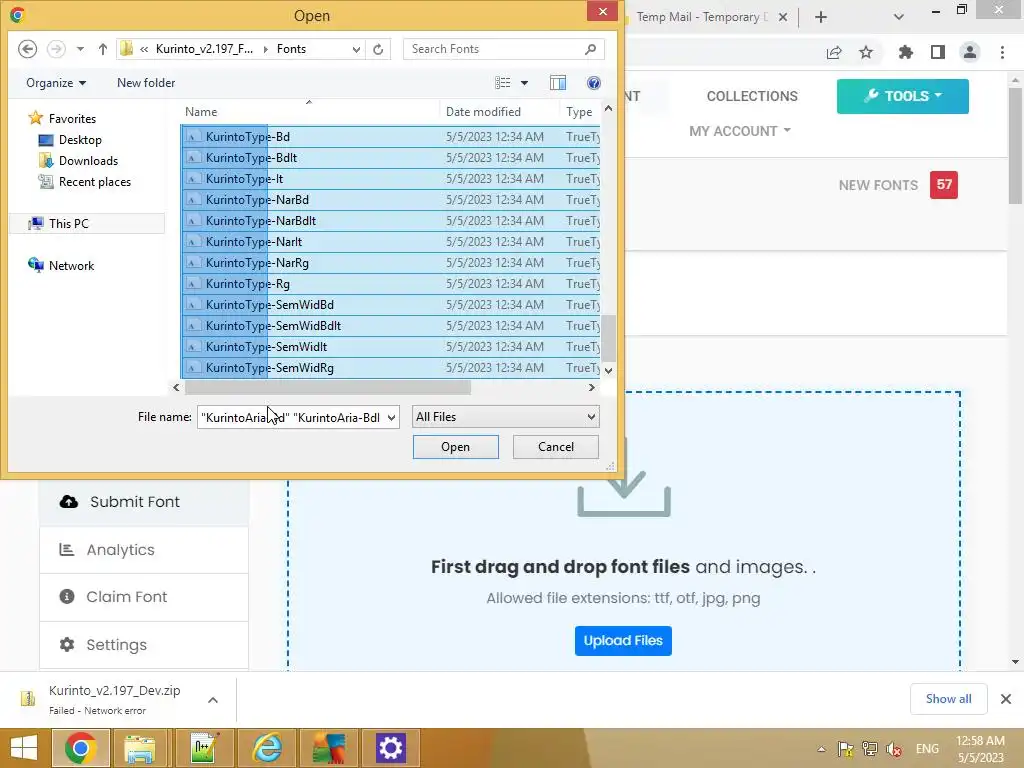Select the KurintoType-SemWidIt file
The image size is (1024, 768).
tap(390, 346)
